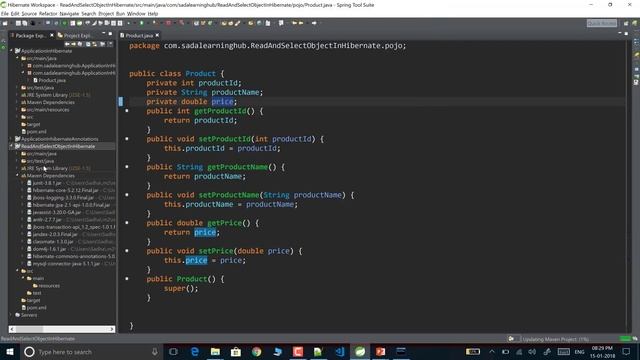640x360 pixels.
Task: Click Package Explorer horizontal scrollbar thumb
Action: pos(29,329)
